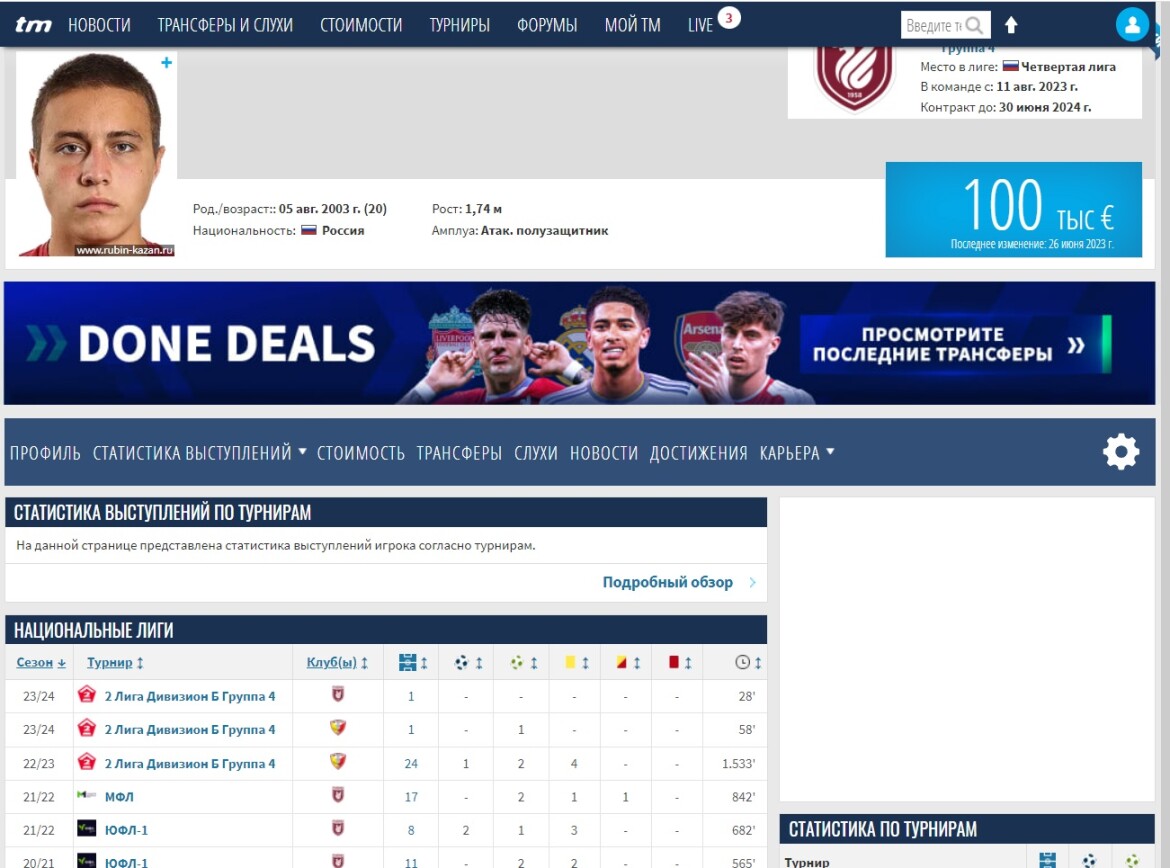Image resolution: width=1170 pixels, height=868 pixels.
Task: Click the magnifier search icon
Action: (974, 25)
